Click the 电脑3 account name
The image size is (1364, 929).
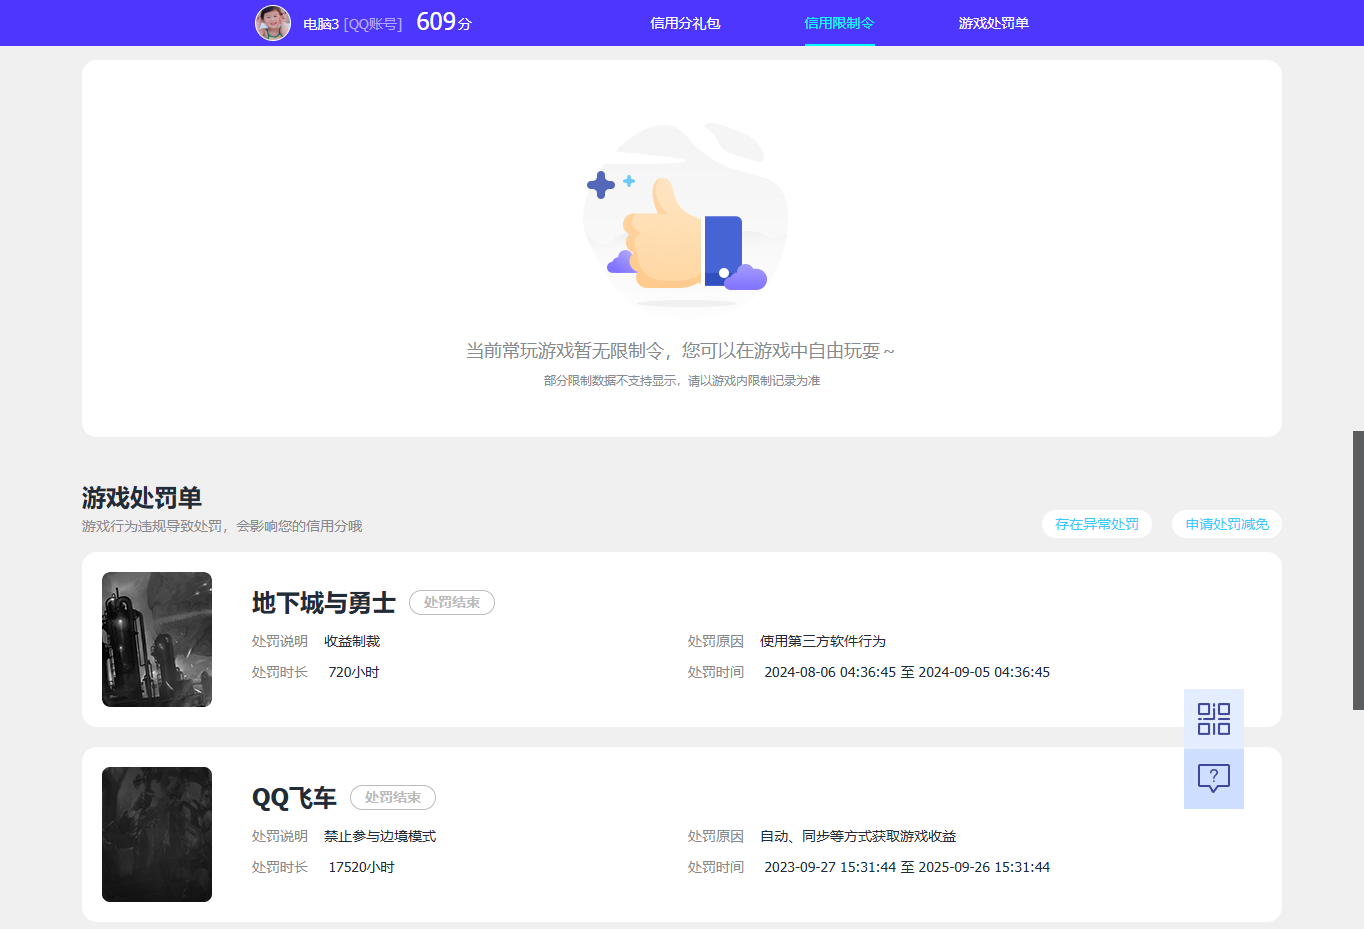click(x=321, y=24)
